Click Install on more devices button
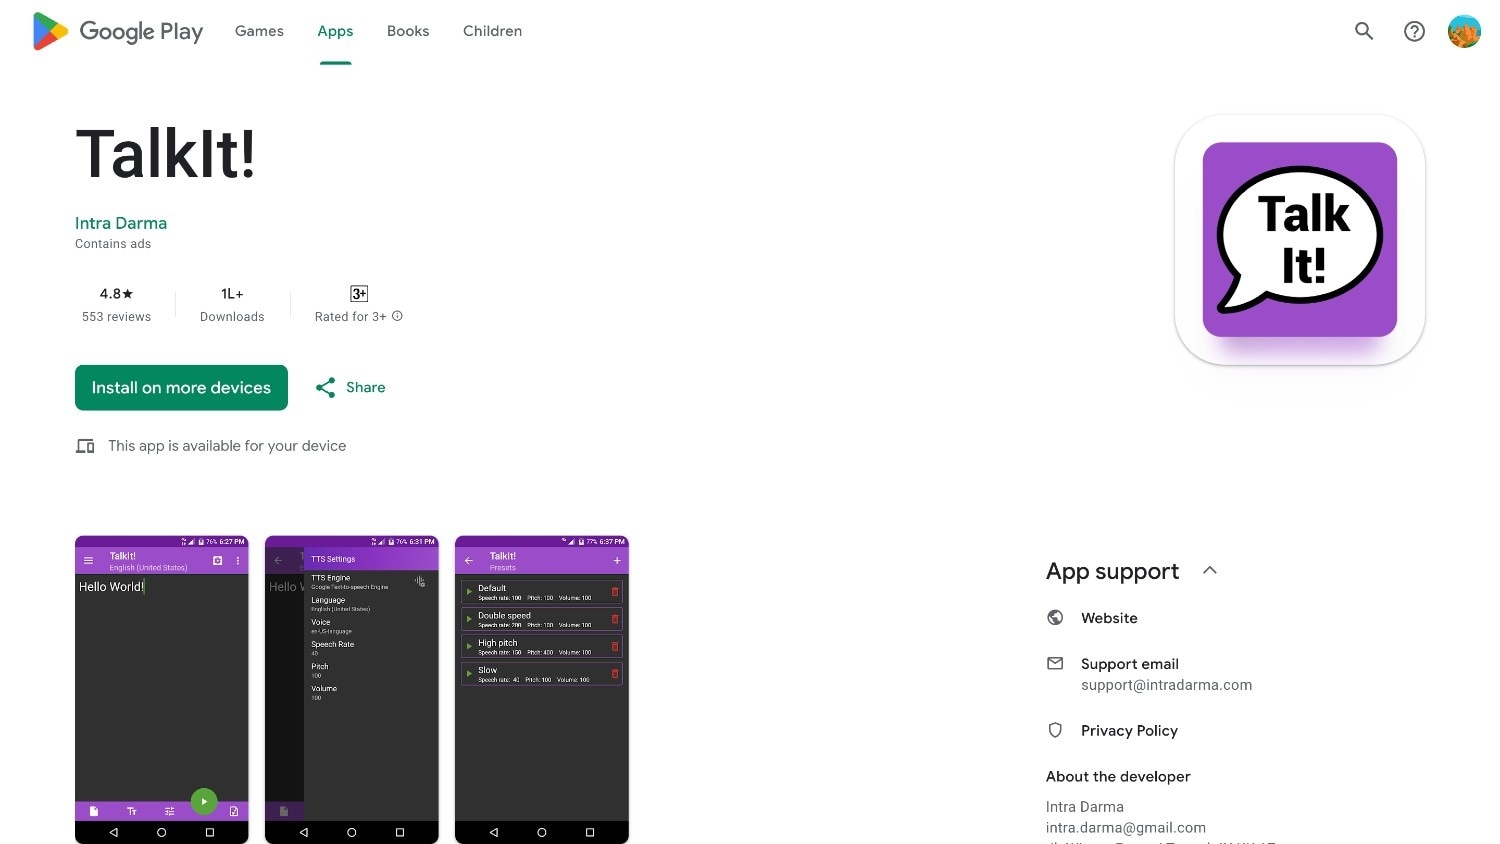The image size is (1500, 844). 181,388
